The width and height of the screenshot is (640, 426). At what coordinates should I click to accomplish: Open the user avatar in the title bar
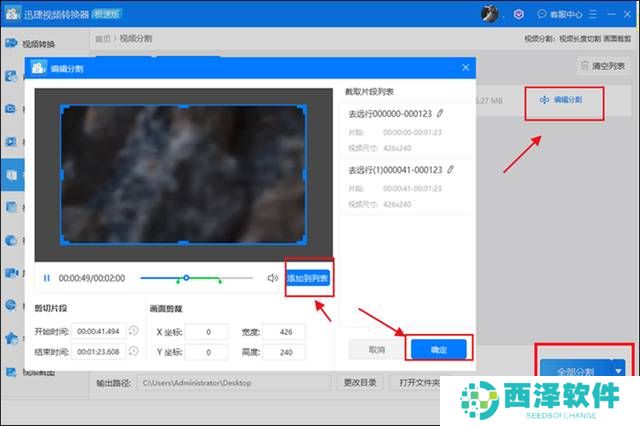coord(489,14)
